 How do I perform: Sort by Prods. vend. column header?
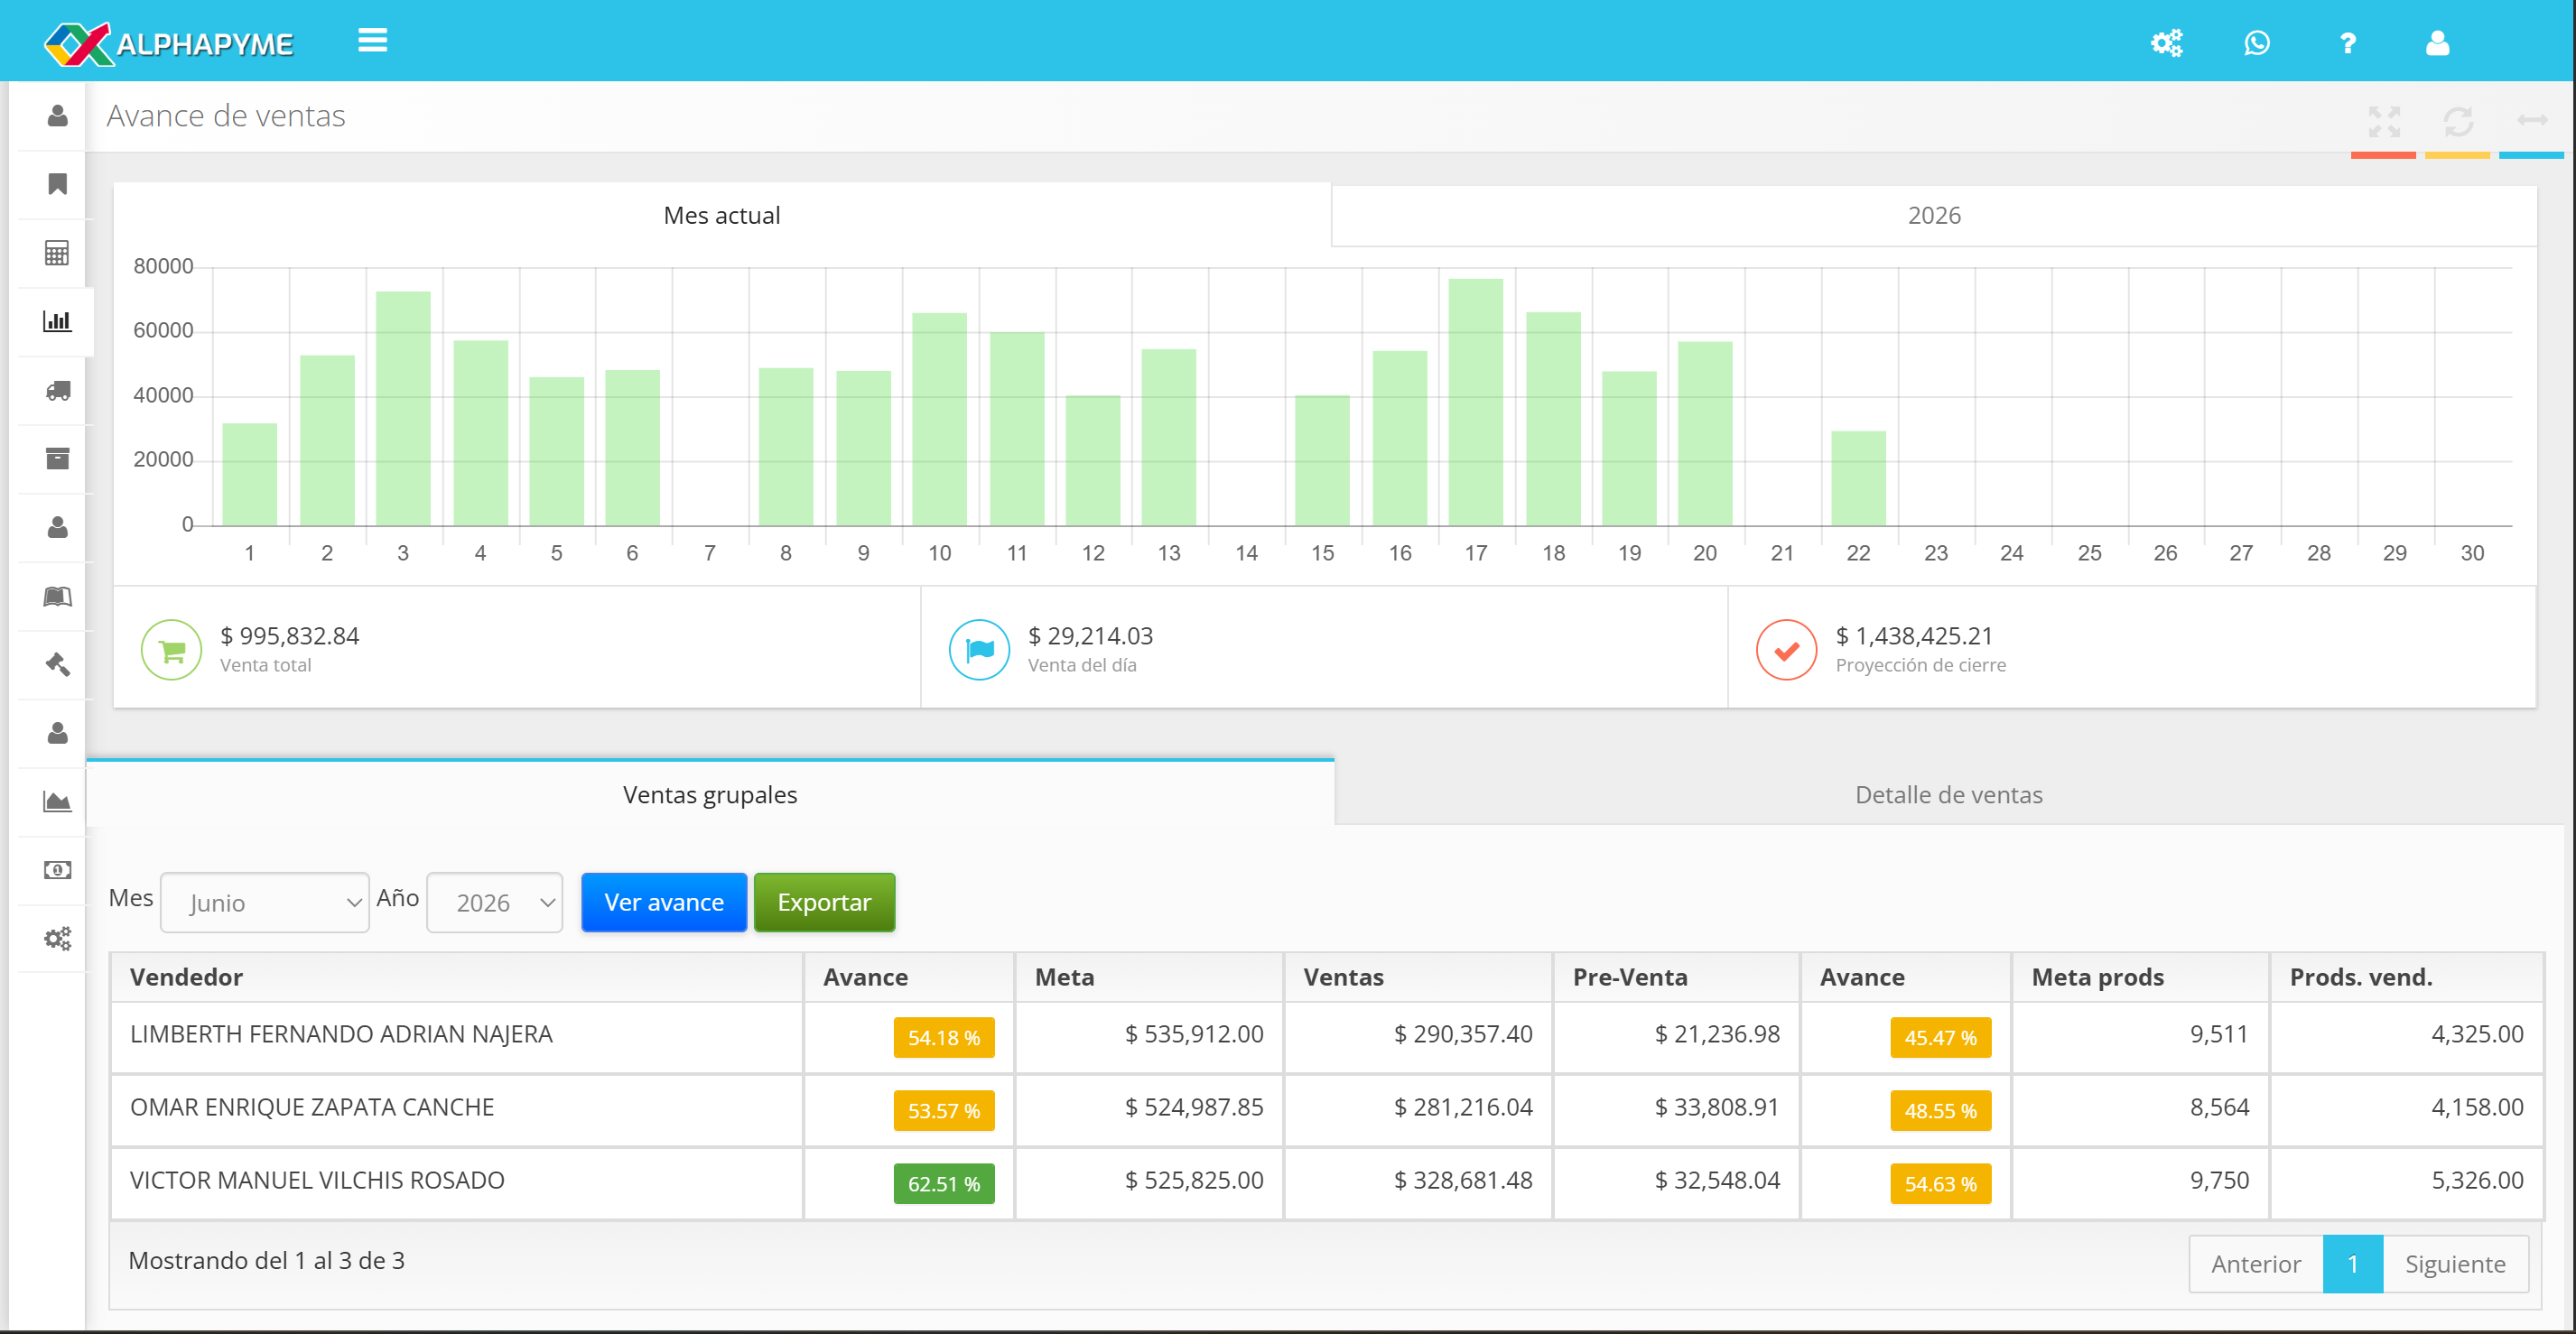pos(2406,977)
